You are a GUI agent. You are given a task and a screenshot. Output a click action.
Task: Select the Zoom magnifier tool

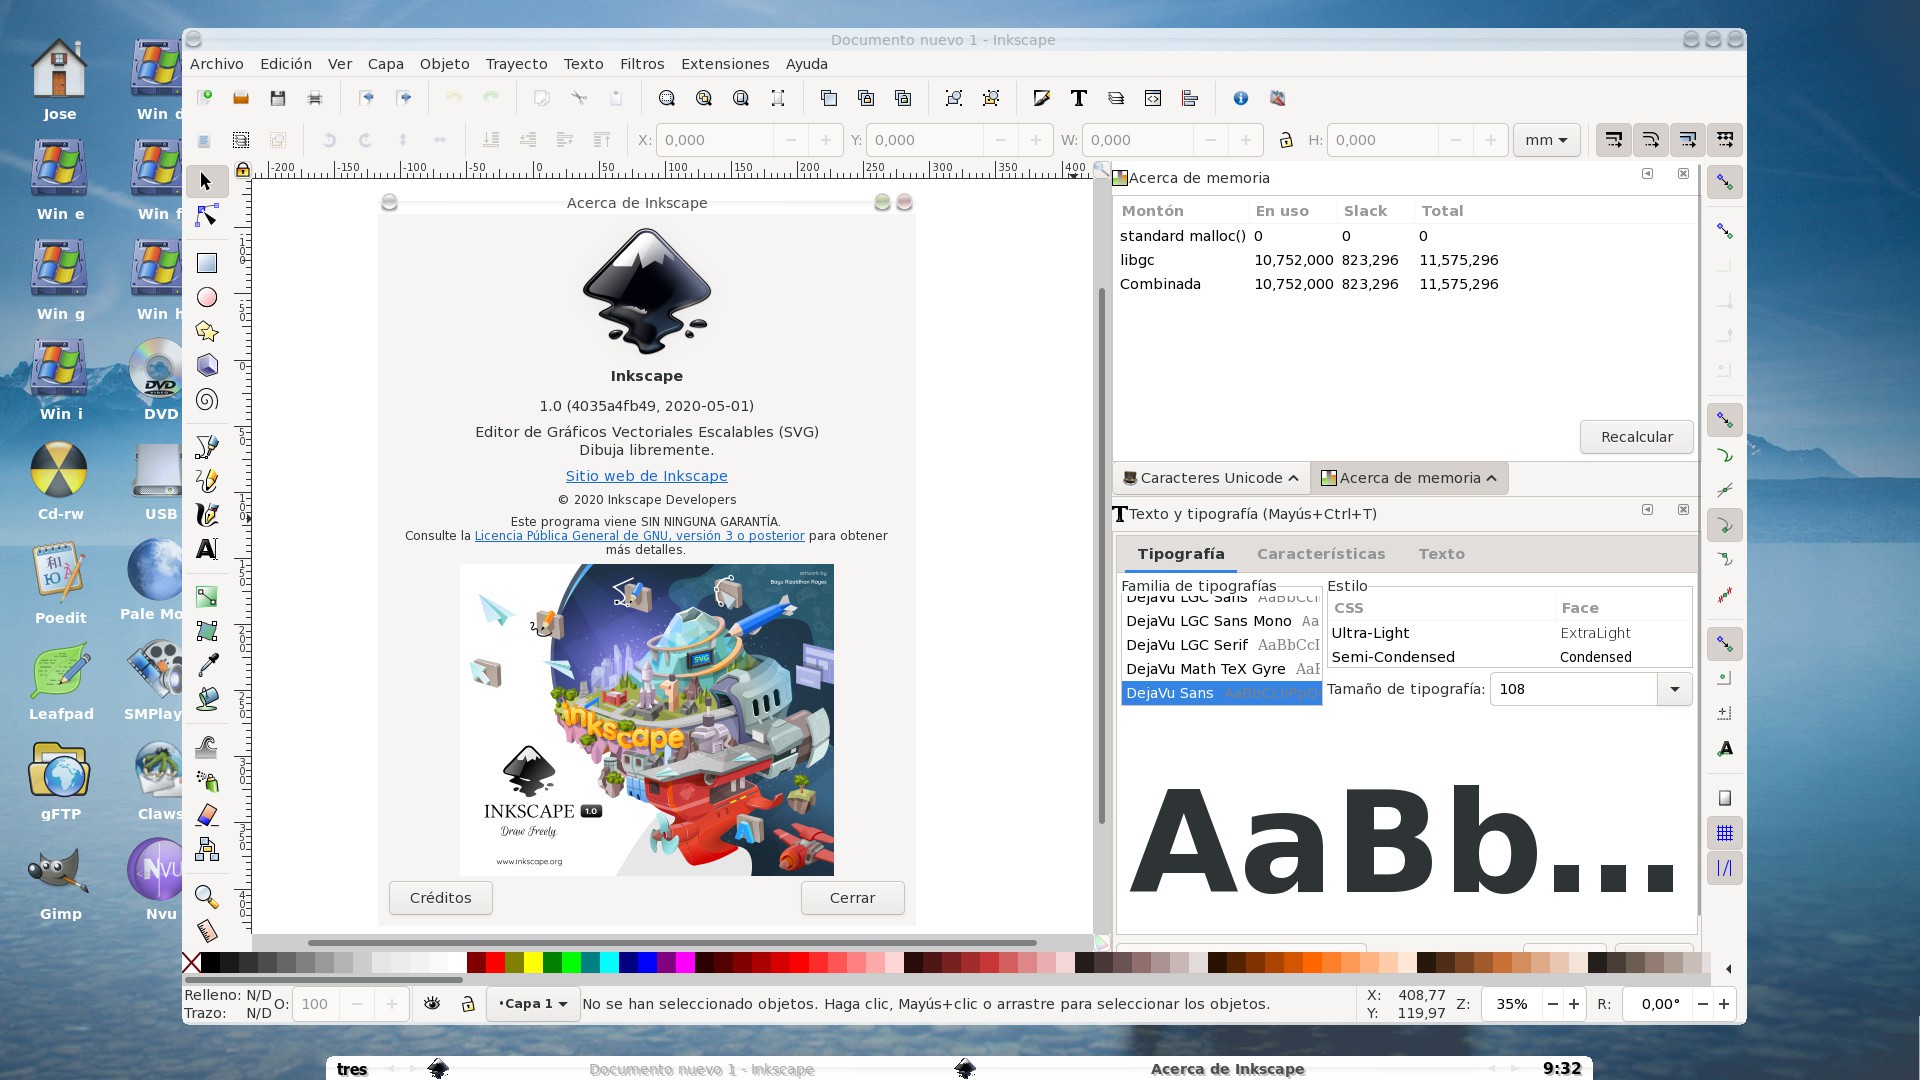coord(207,896)
